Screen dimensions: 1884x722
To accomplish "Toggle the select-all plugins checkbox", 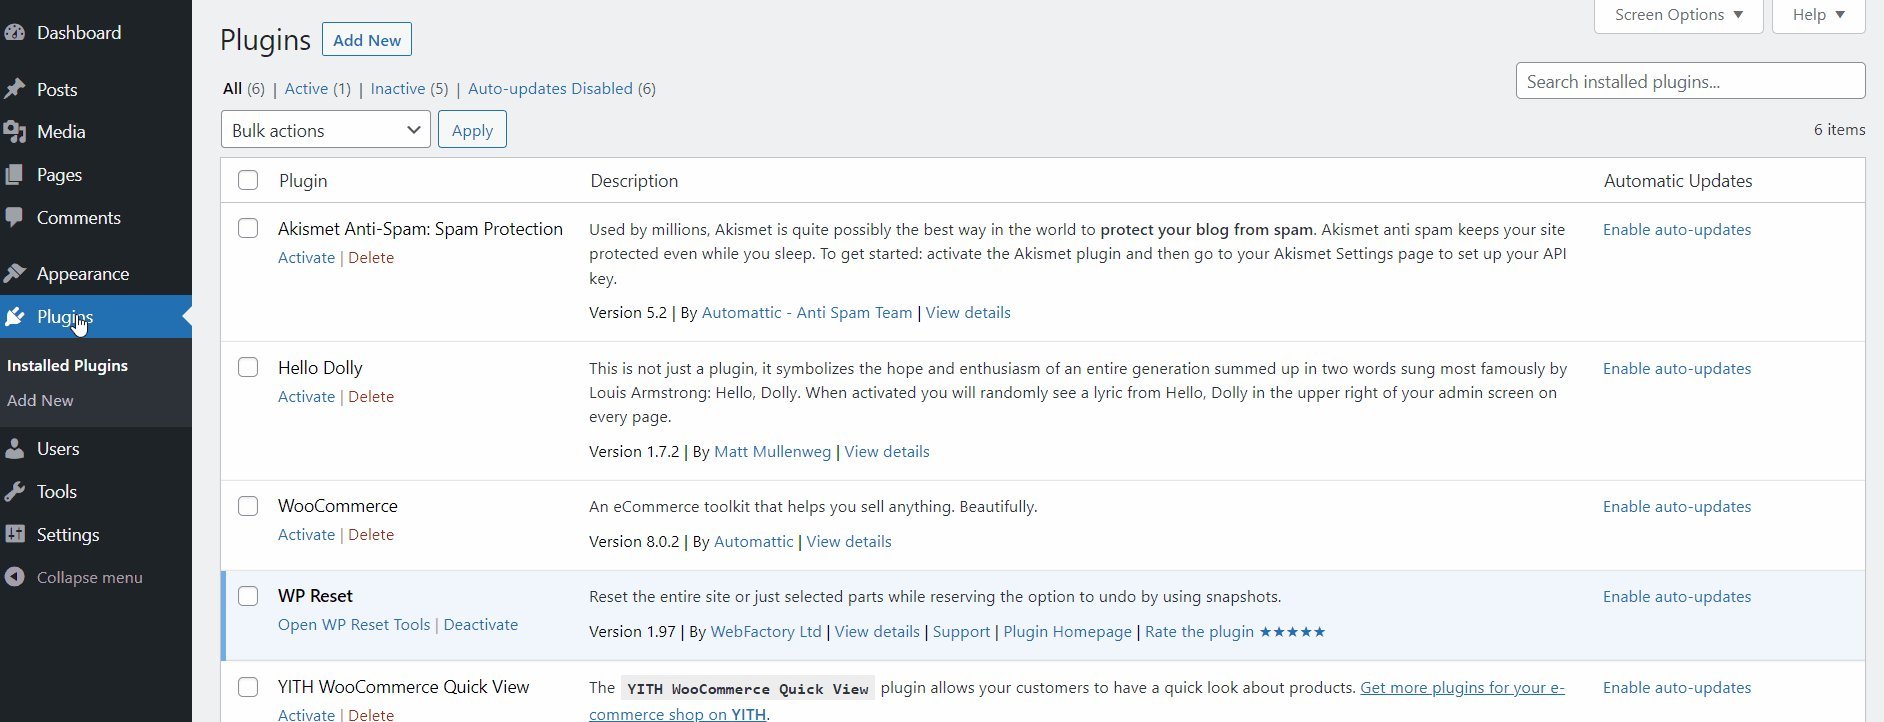I will coord(248,180).
